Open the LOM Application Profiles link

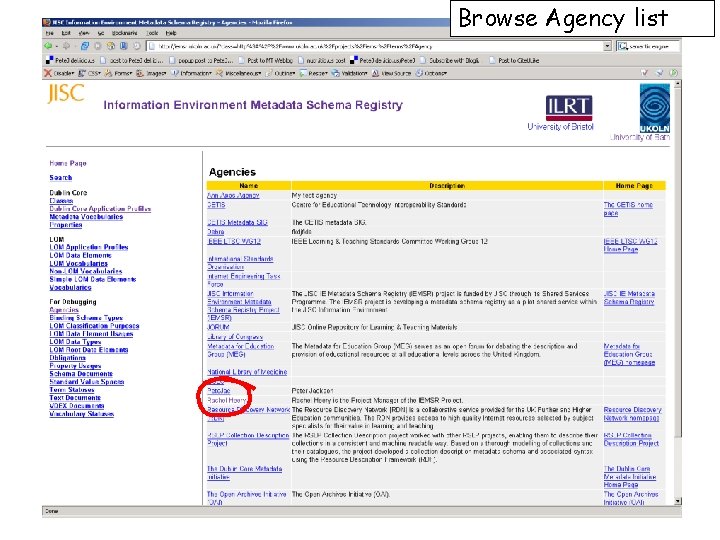[89, 247]
